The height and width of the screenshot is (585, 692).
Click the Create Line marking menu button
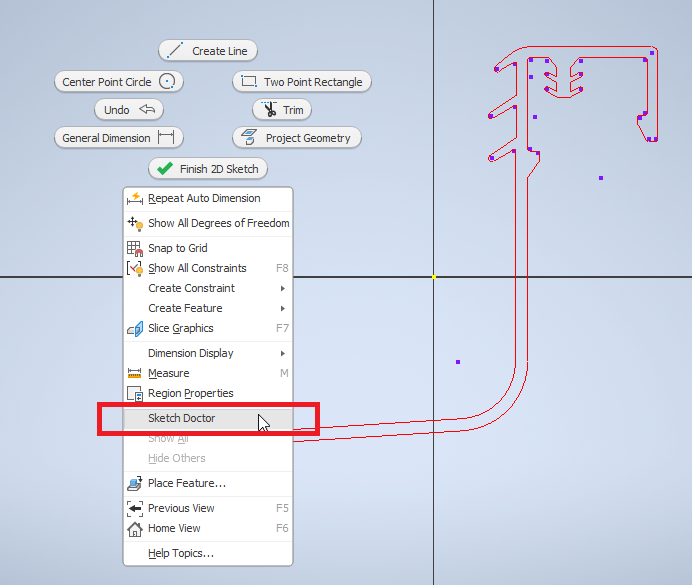pyautogui.click(x=208, y=51)
